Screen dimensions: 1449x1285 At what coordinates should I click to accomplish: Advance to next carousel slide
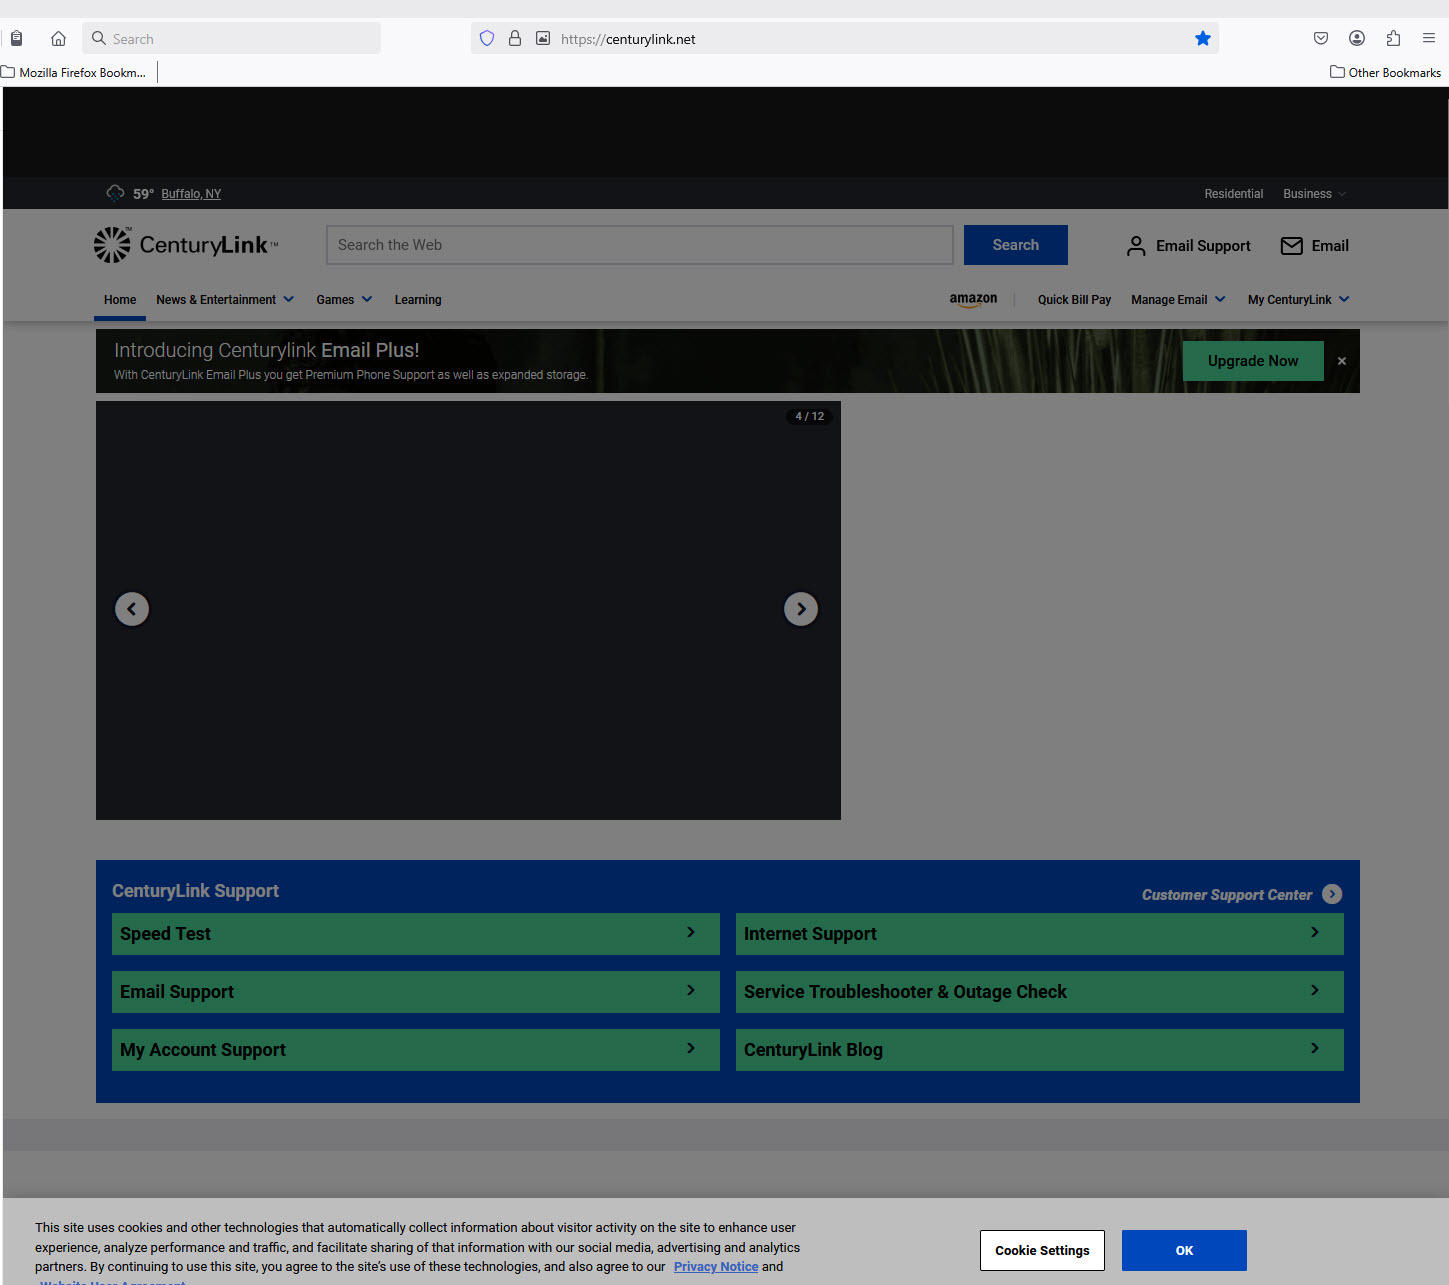point(801,609)
